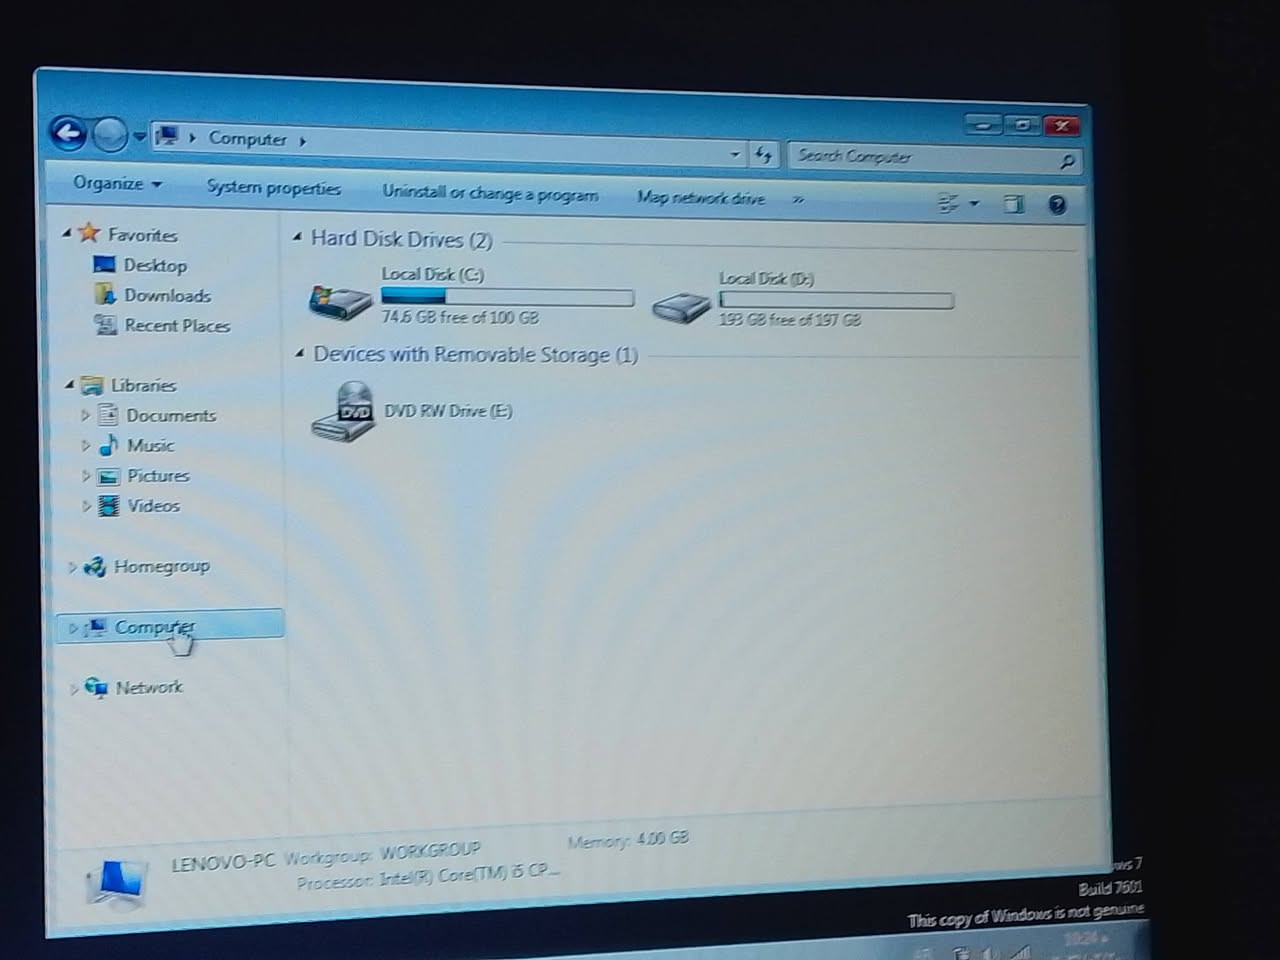
Task: Click Uninstall or change a program
Action: (490, 193)
